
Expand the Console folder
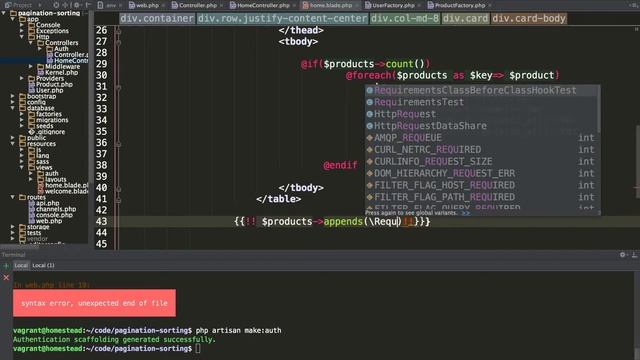coord(22,25)
